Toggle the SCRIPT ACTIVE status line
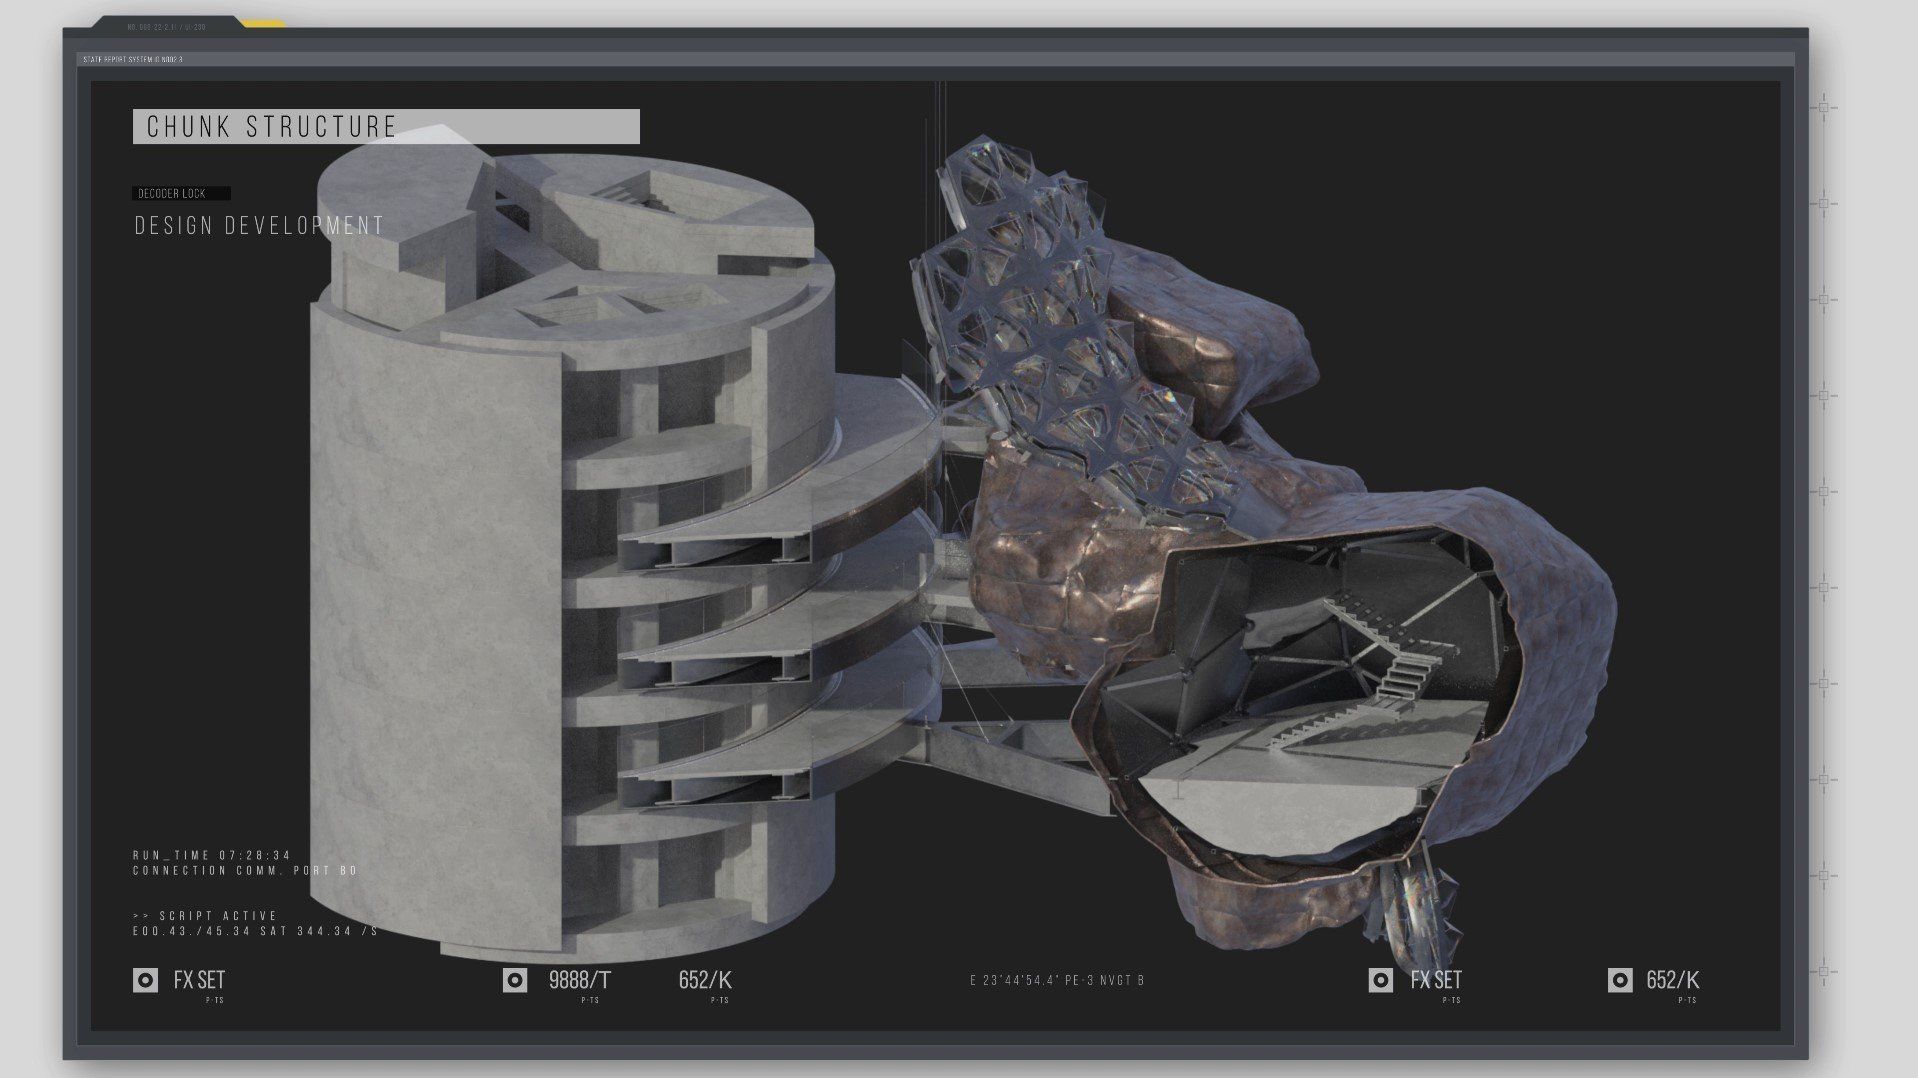Image resolution: width=1918 pixels, height=1078 pixels. [x=205, y=916]
